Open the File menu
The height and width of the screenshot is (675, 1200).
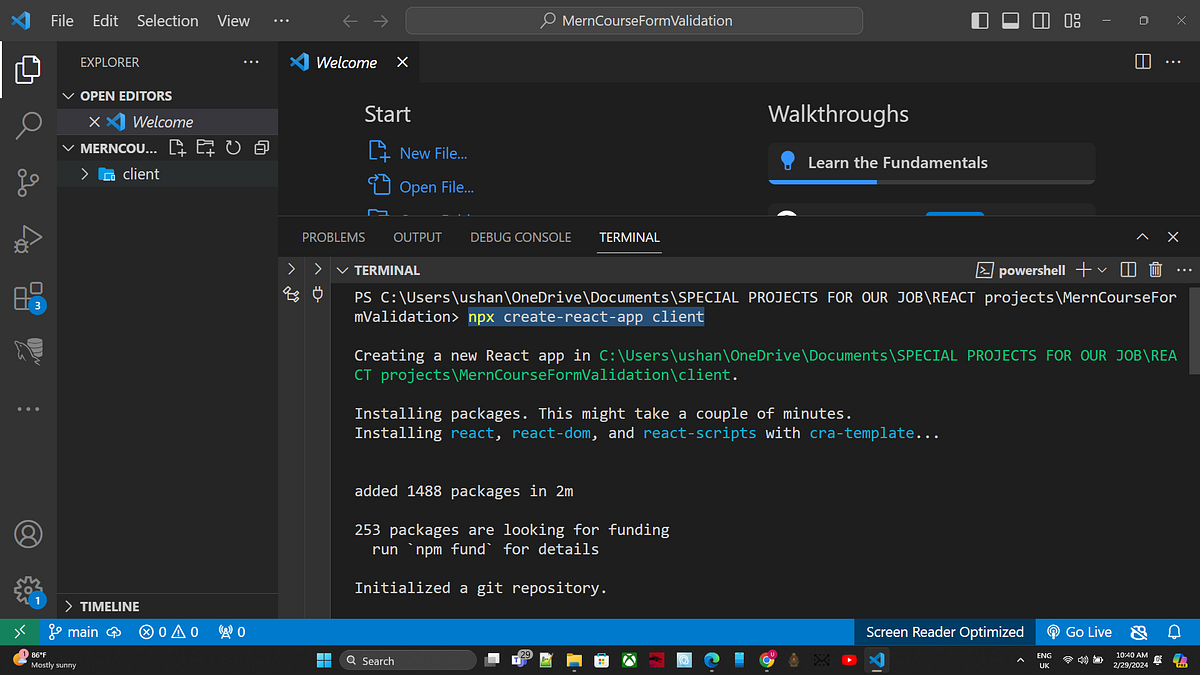pyautogui.click(x=62, y=20)
